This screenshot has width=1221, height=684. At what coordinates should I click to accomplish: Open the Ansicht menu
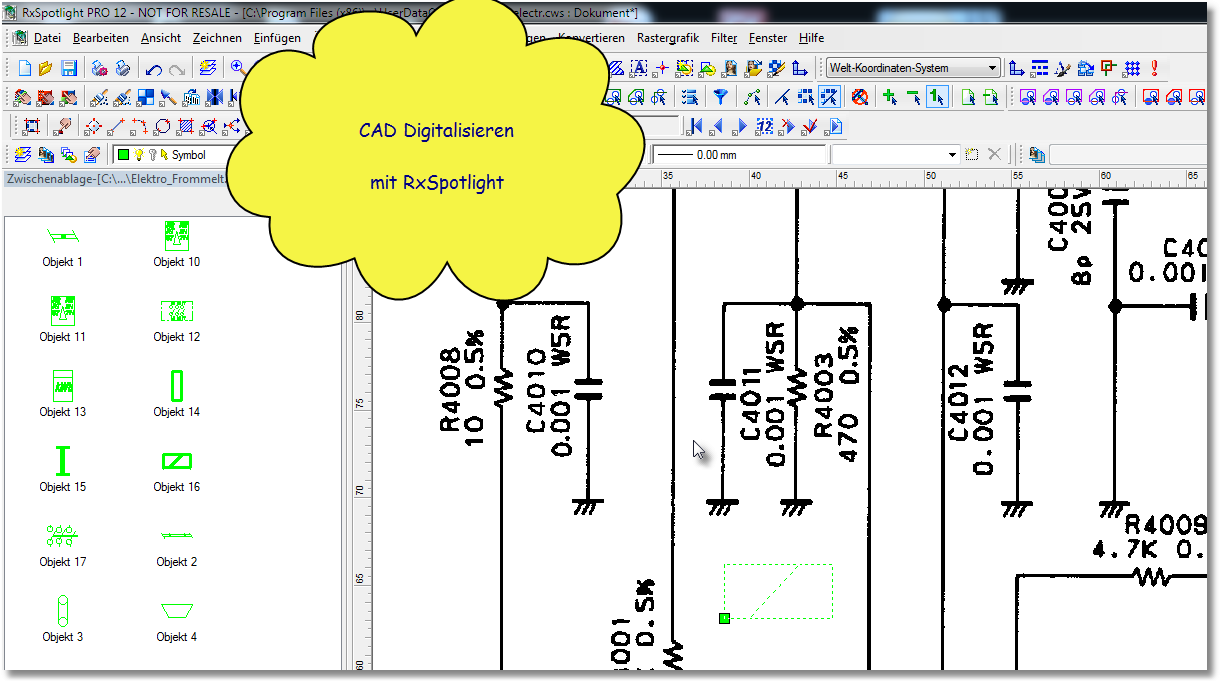tap(161, 38)
